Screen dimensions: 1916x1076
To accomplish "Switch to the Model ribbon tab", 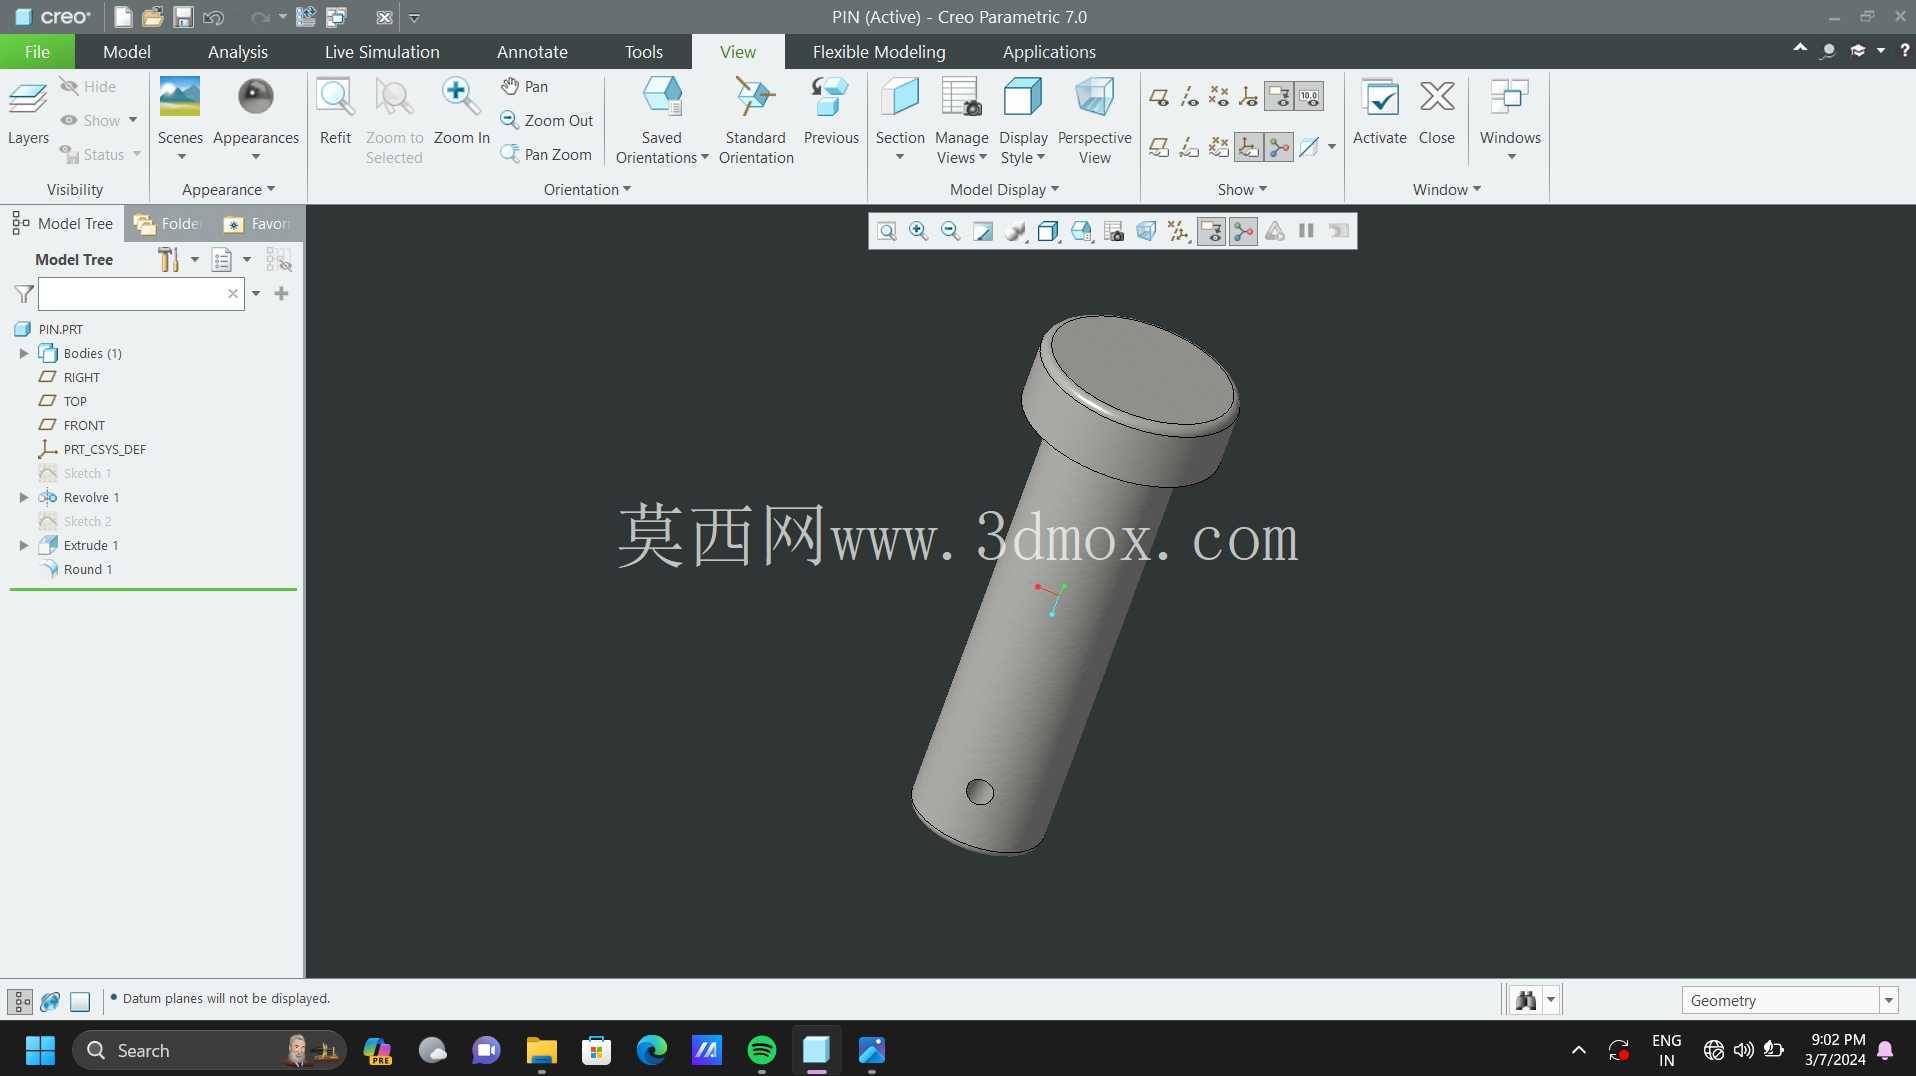I will 127,52.
